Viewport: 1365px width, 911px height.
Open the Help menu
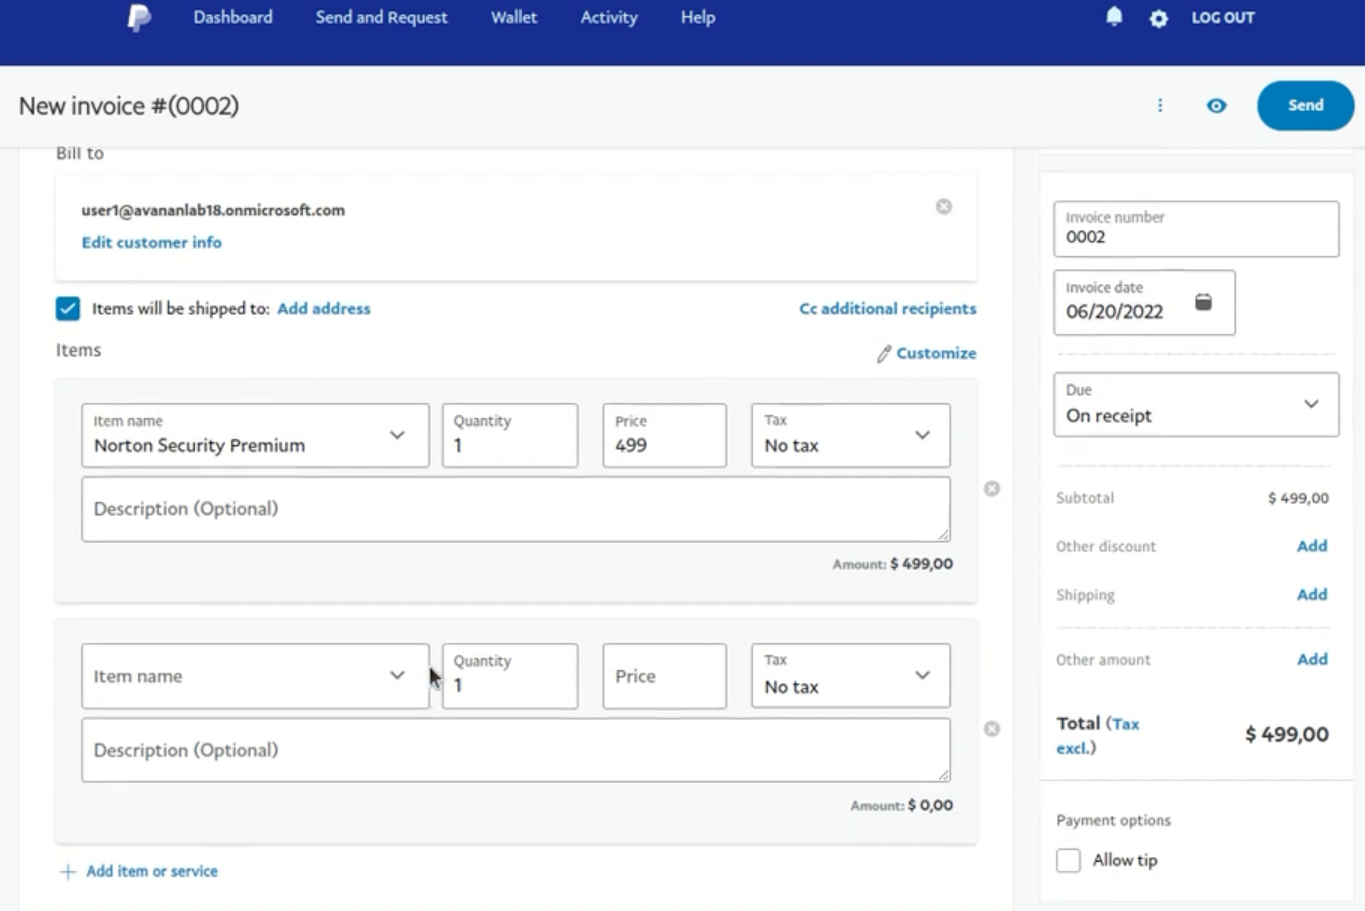point(698,17)
